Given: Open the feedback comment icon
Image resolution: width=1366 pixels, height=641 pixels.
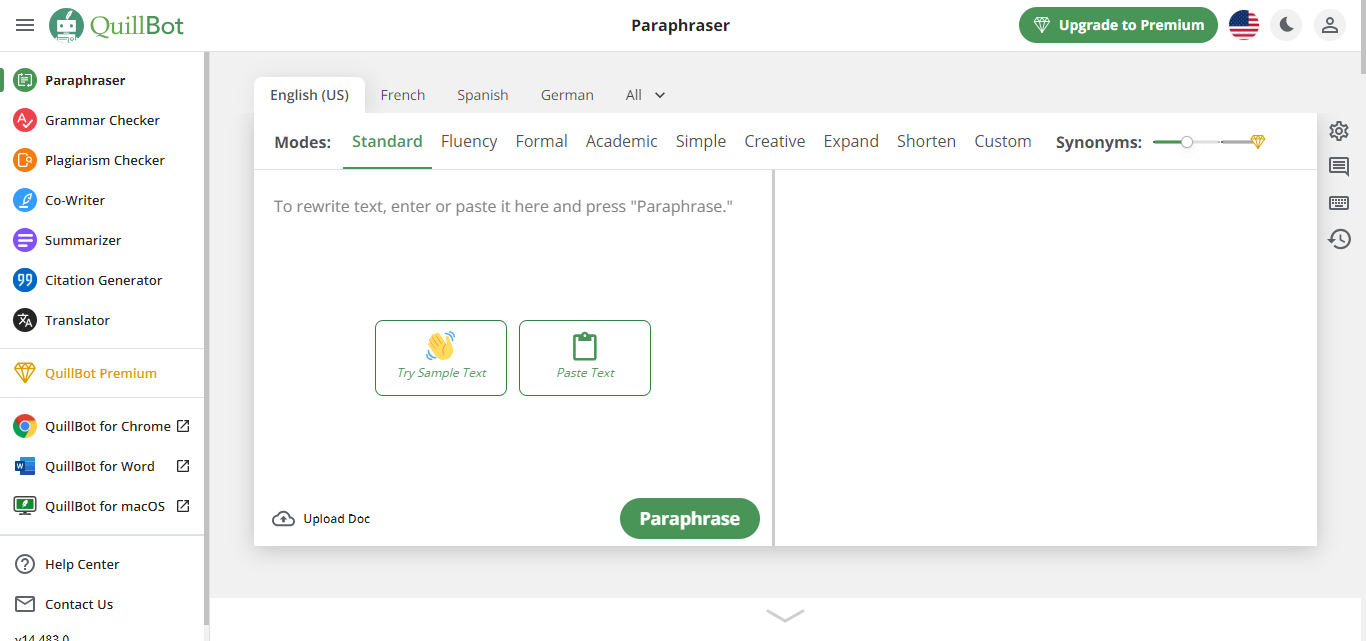Looking at the screenshot, I should (x=1339, y=167).
